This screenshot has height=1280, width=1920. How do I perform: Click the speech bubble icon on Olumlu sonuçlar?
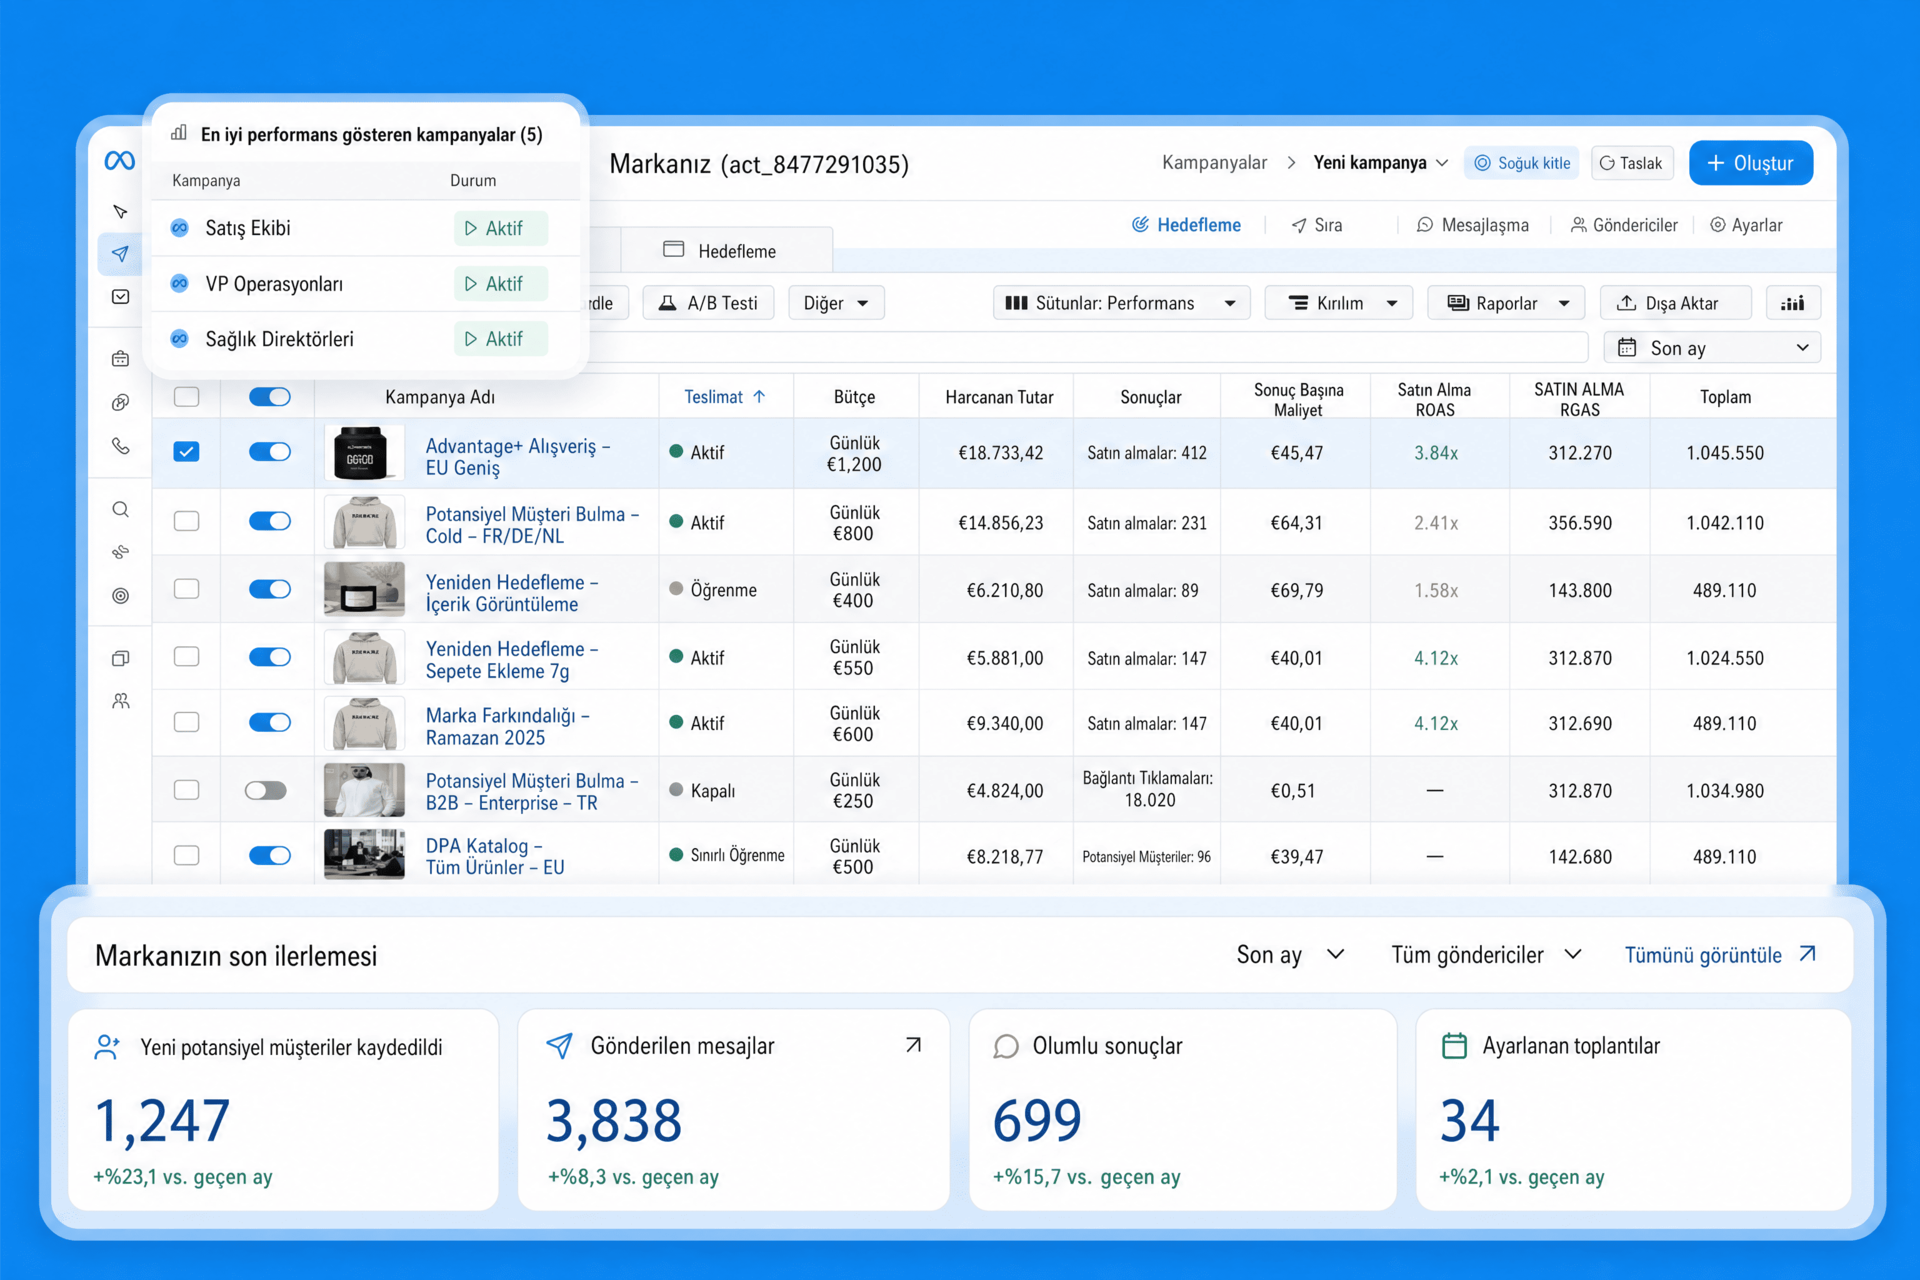pyautogui.click(x=1006, y=1046)
